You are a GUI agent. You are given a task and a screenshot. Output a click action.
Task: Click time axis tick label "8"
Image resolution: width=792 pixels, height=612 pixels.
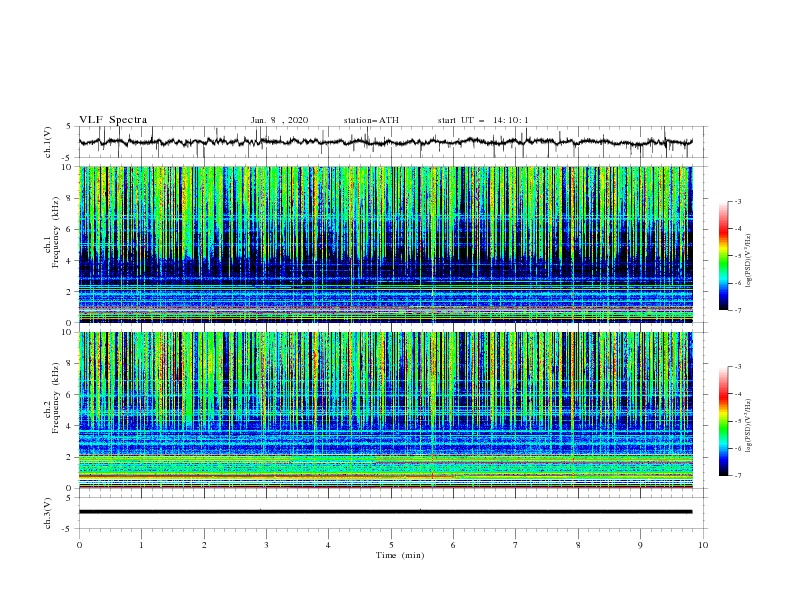point(578,545)
